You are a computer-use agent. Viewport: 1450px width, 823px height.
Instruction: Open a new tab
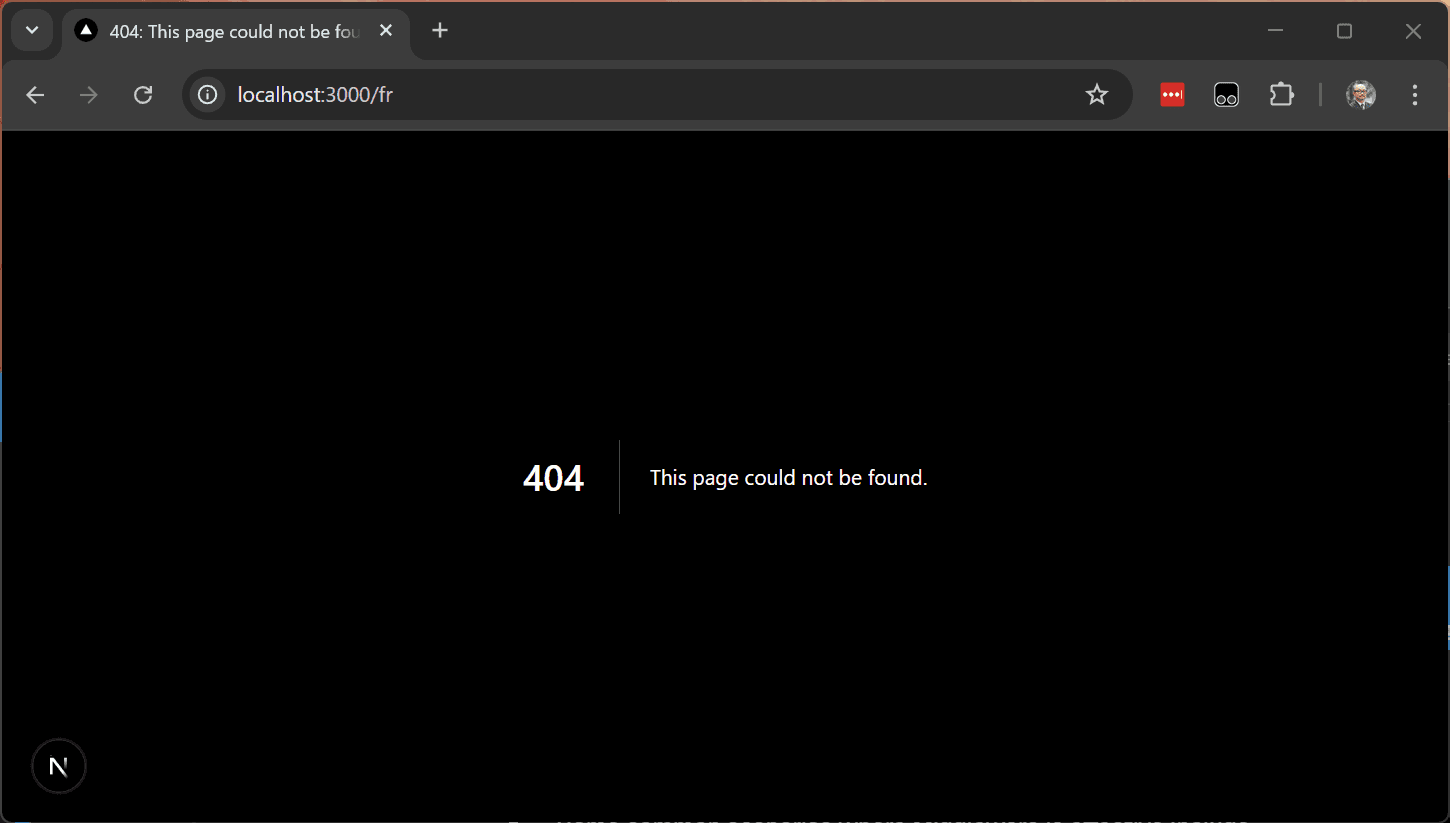tap(440, 31)
